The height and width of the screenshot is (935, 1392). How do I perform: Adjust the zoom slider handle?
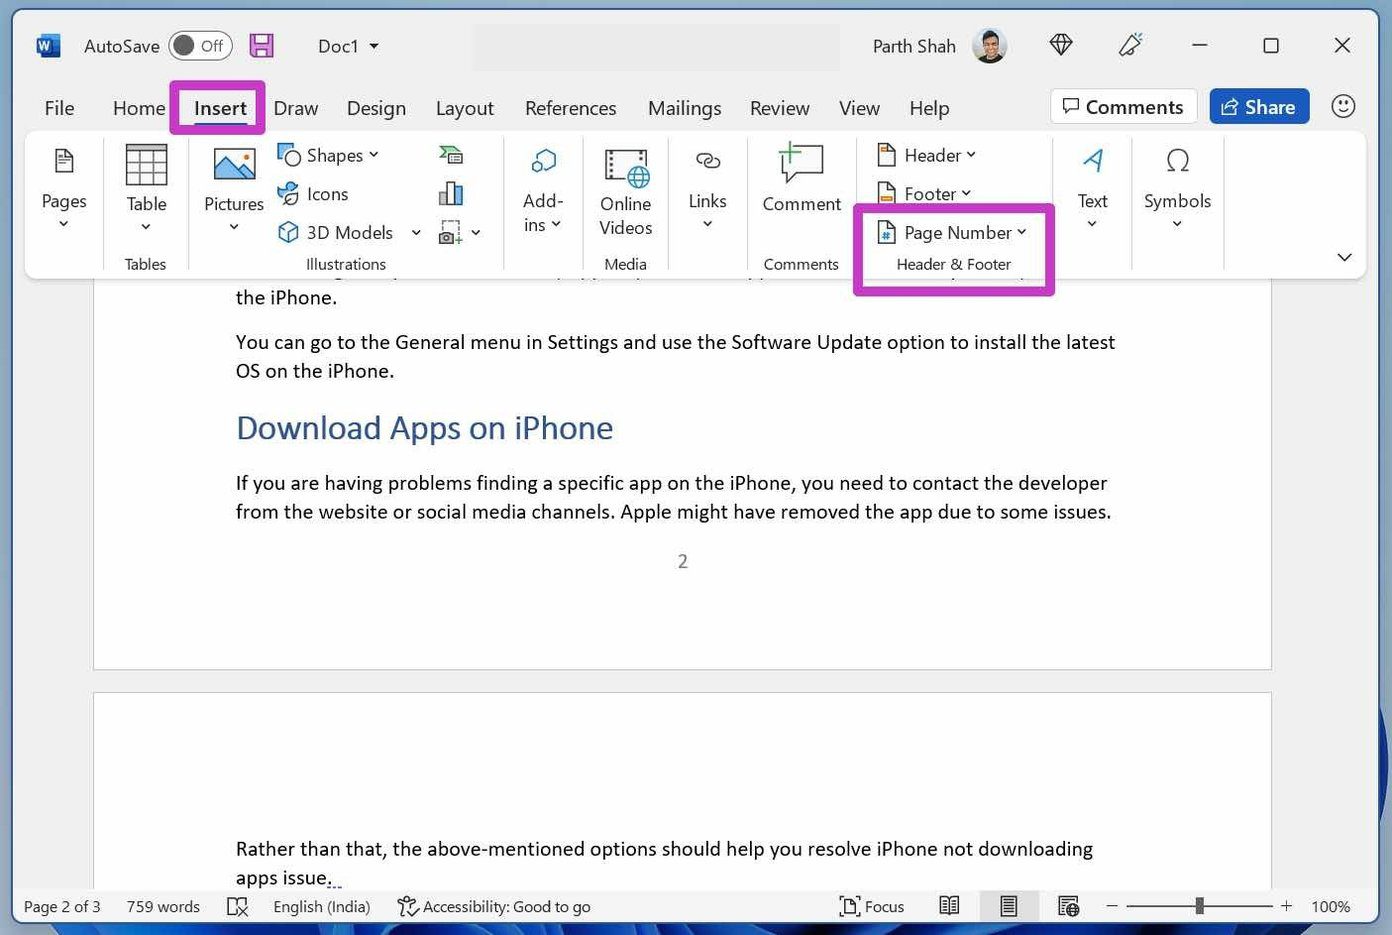[1199, 906]
